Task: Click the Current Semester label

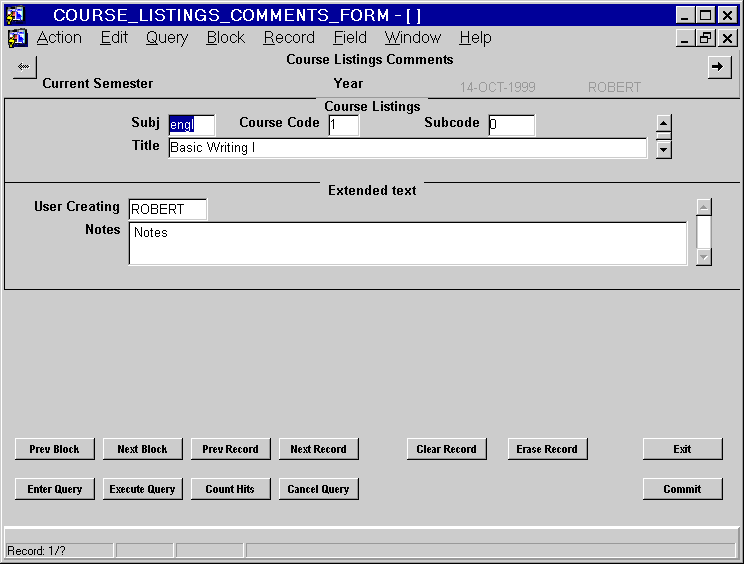Action: coord(98,83)
